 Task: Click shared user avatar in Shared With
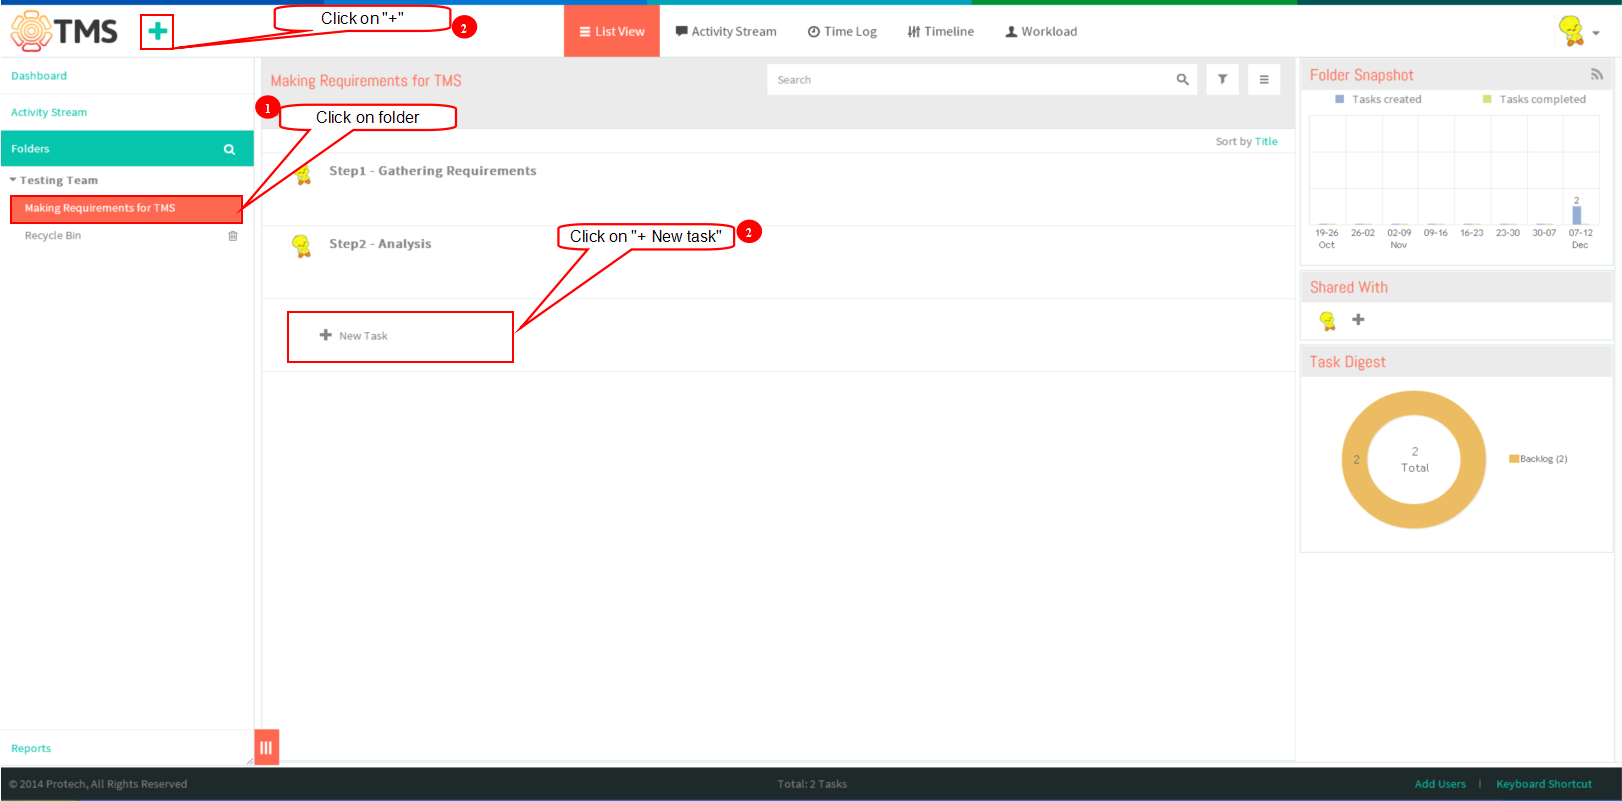coord(1328,321)
